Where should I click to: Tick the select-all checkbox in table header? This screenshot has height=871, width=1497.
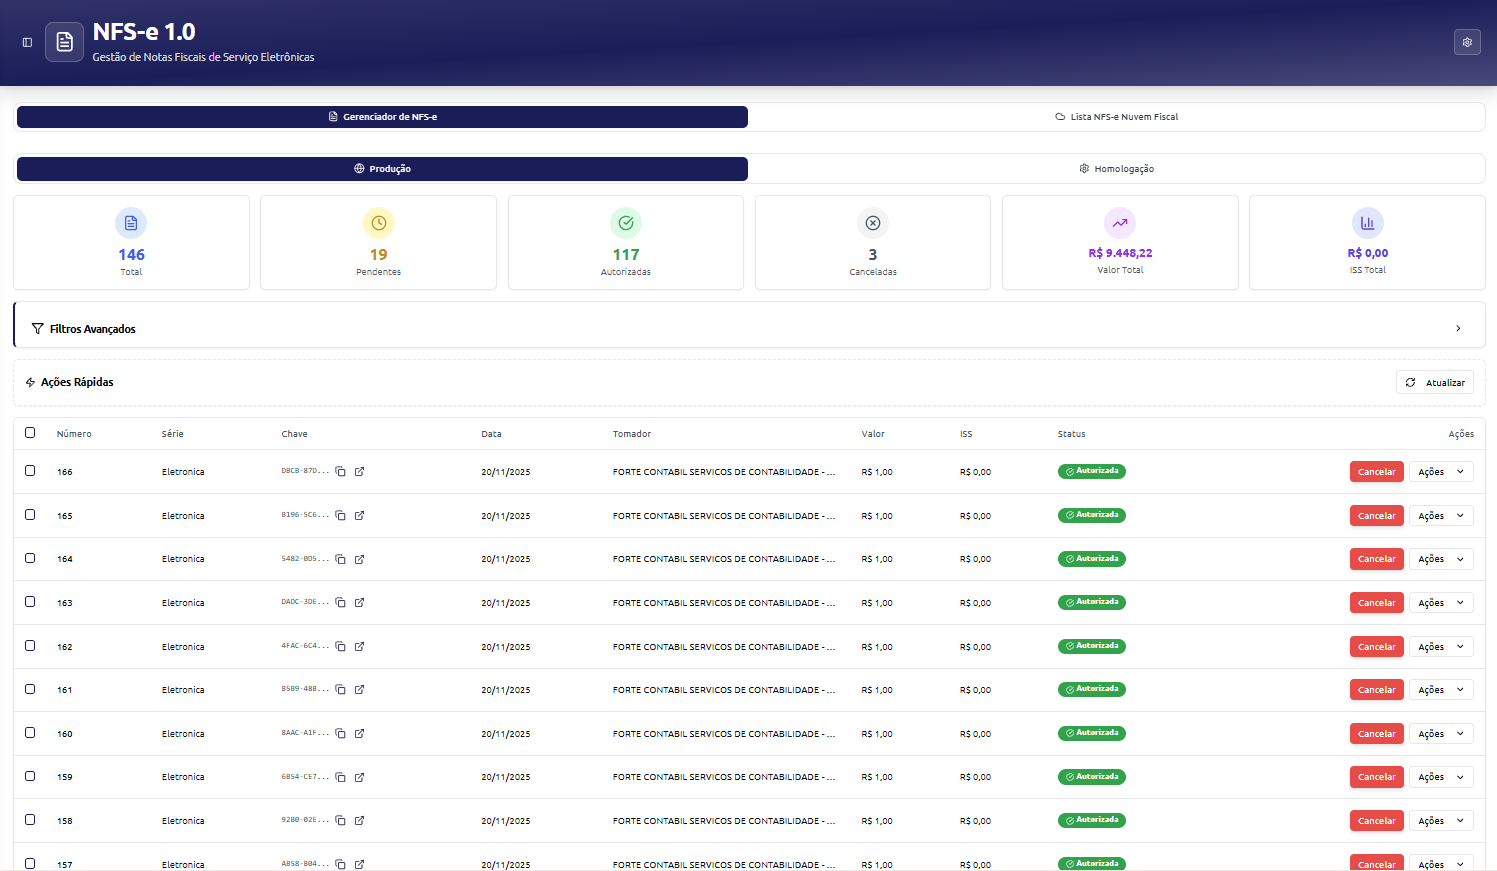coord(30,433)
